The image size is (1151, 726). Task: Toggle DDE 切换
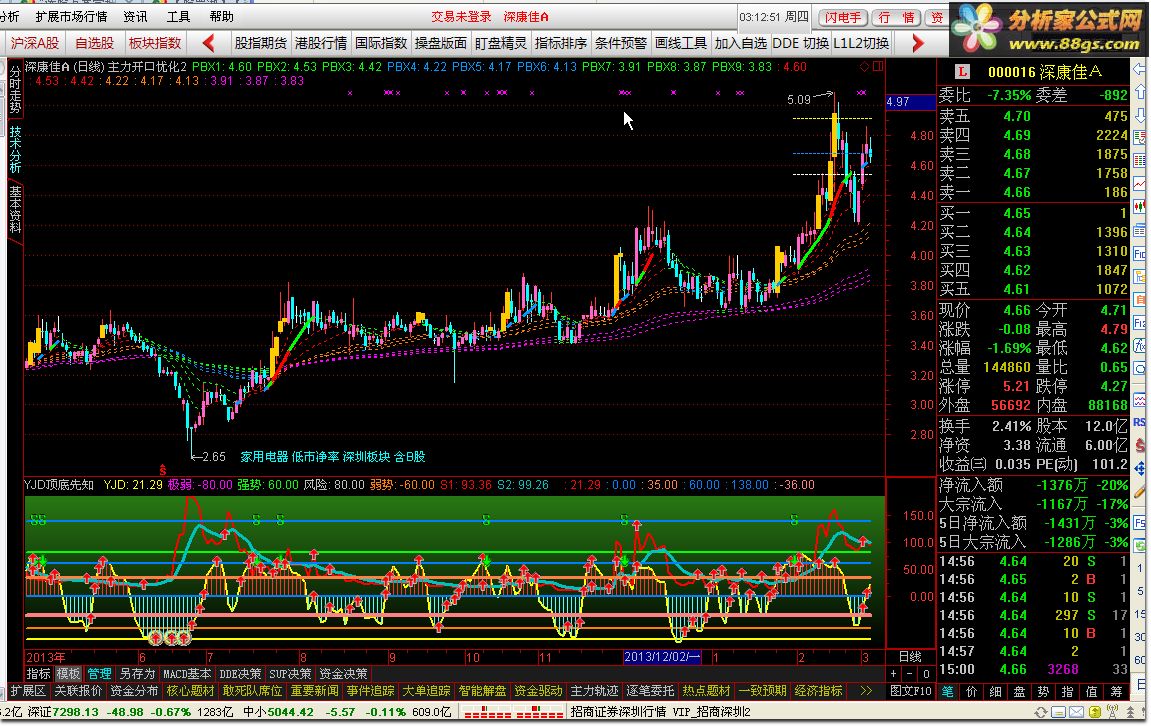pyautogui.click(x=801, y=43)
